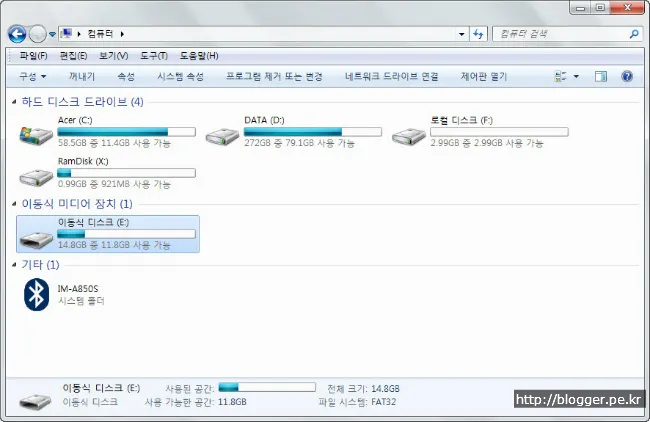Close the Computer window
The width and height of the screenshot is (650, 422).
[627, 8]
